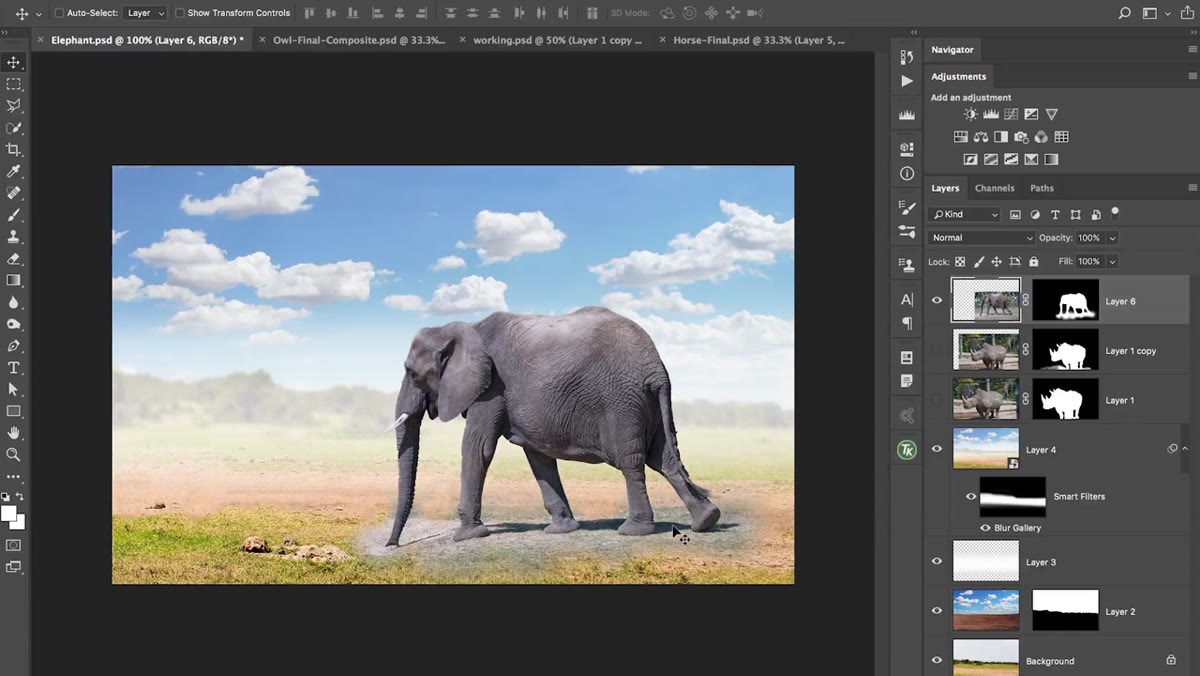This screenshot has height=676, width=1200.
Task: Select the Brush tool
Action: pos(14,215)
